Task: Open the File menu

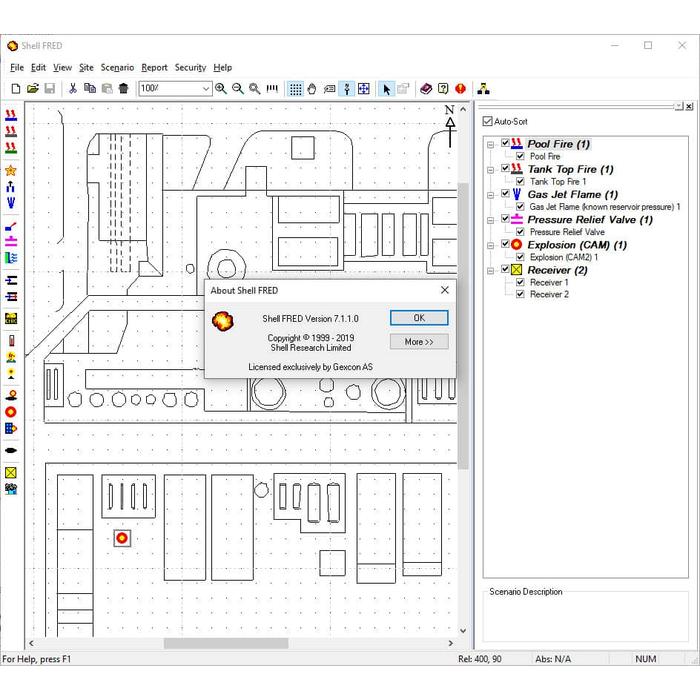Action: point(17,67)
